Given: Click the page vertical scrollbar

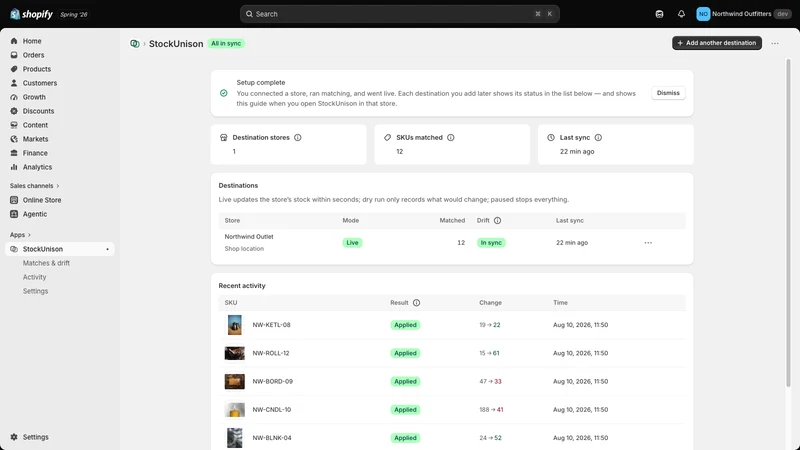Looking at the screenshot, I should pos(788,222).
